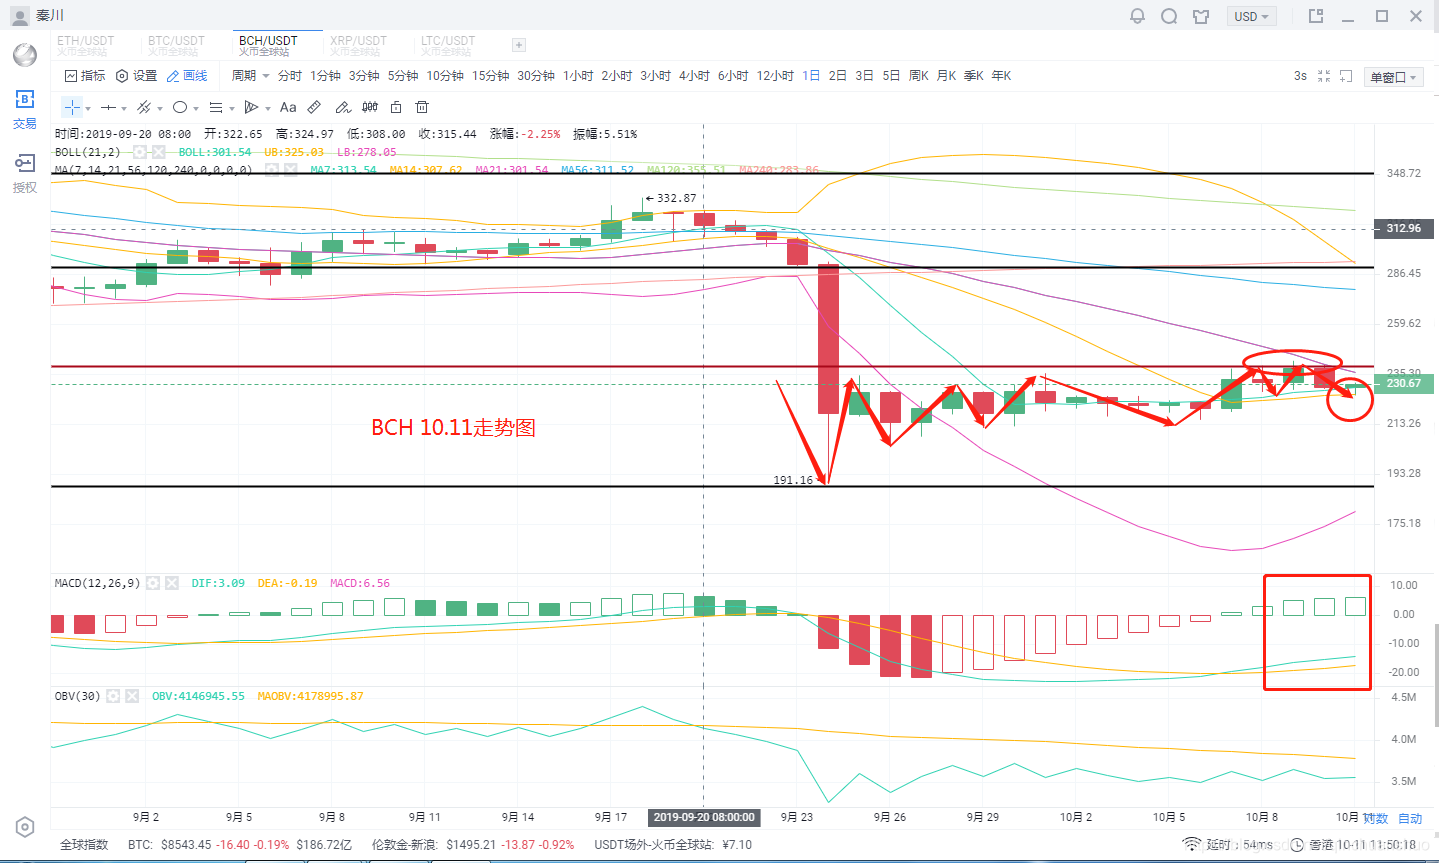Toggle the 画线 drawing toolbar
Screen dimensions: 1439x863
click(187, 76)
